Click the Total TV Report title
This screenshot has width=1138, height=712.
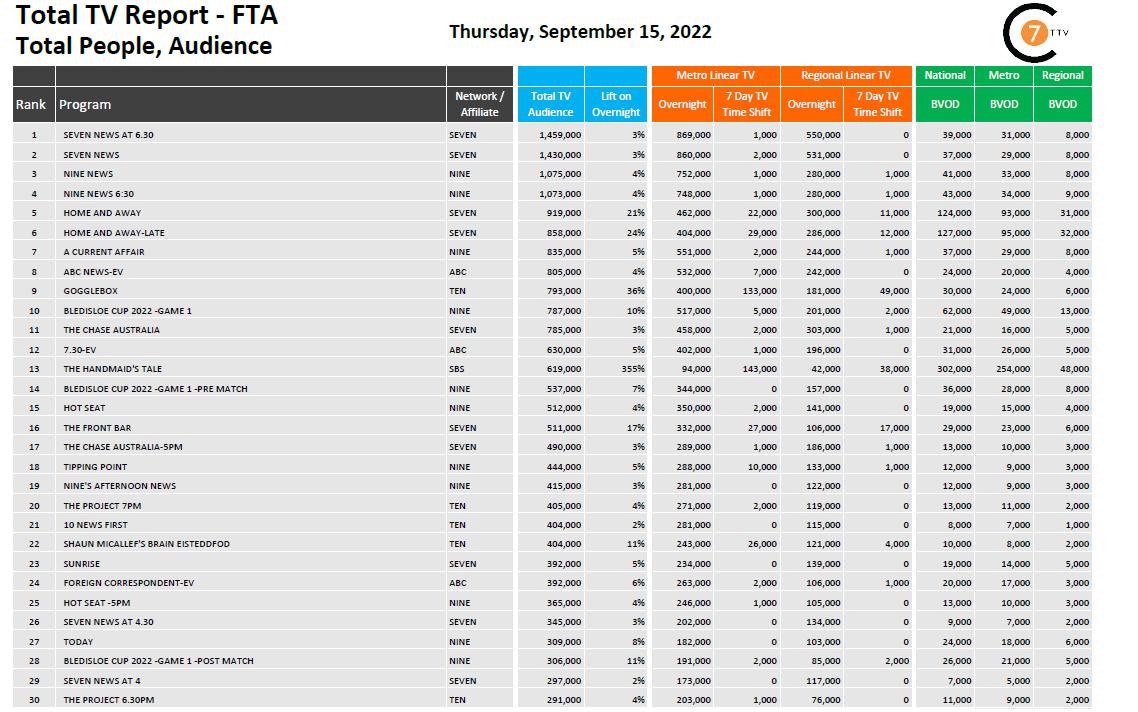(x=147, y=16)
